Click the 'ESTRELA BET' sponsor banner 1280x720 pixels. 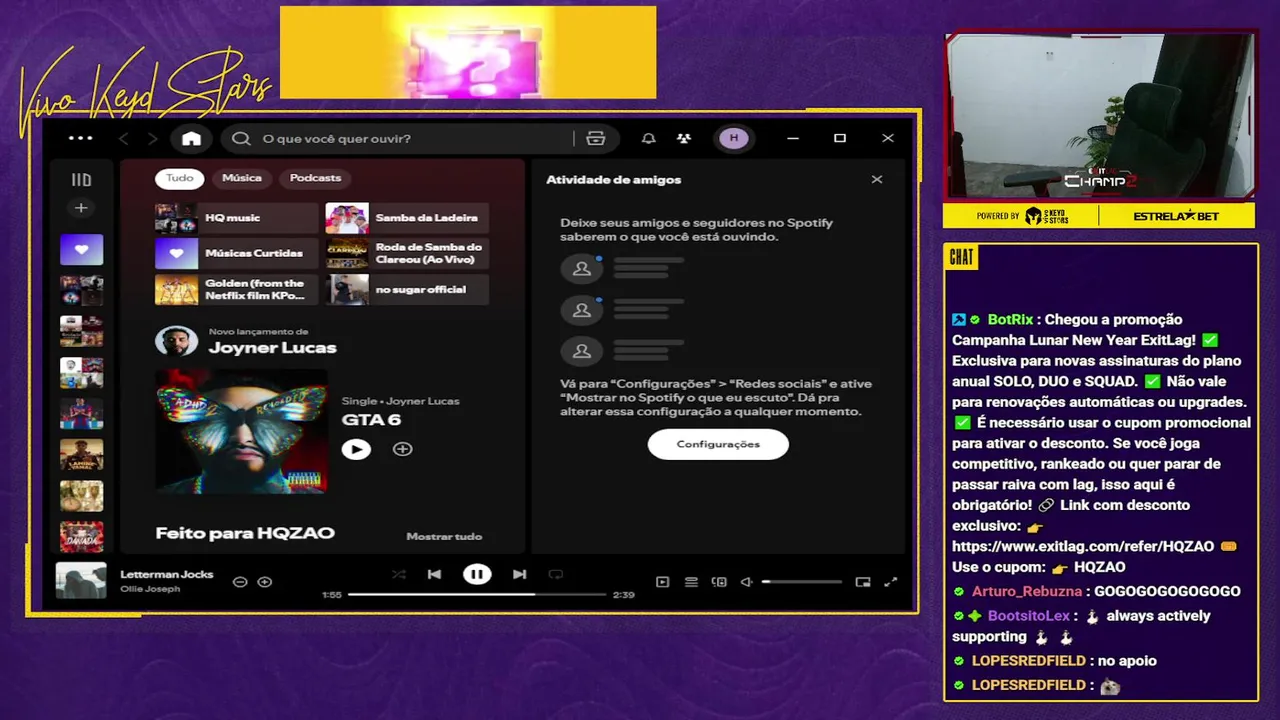point(1178,216)
